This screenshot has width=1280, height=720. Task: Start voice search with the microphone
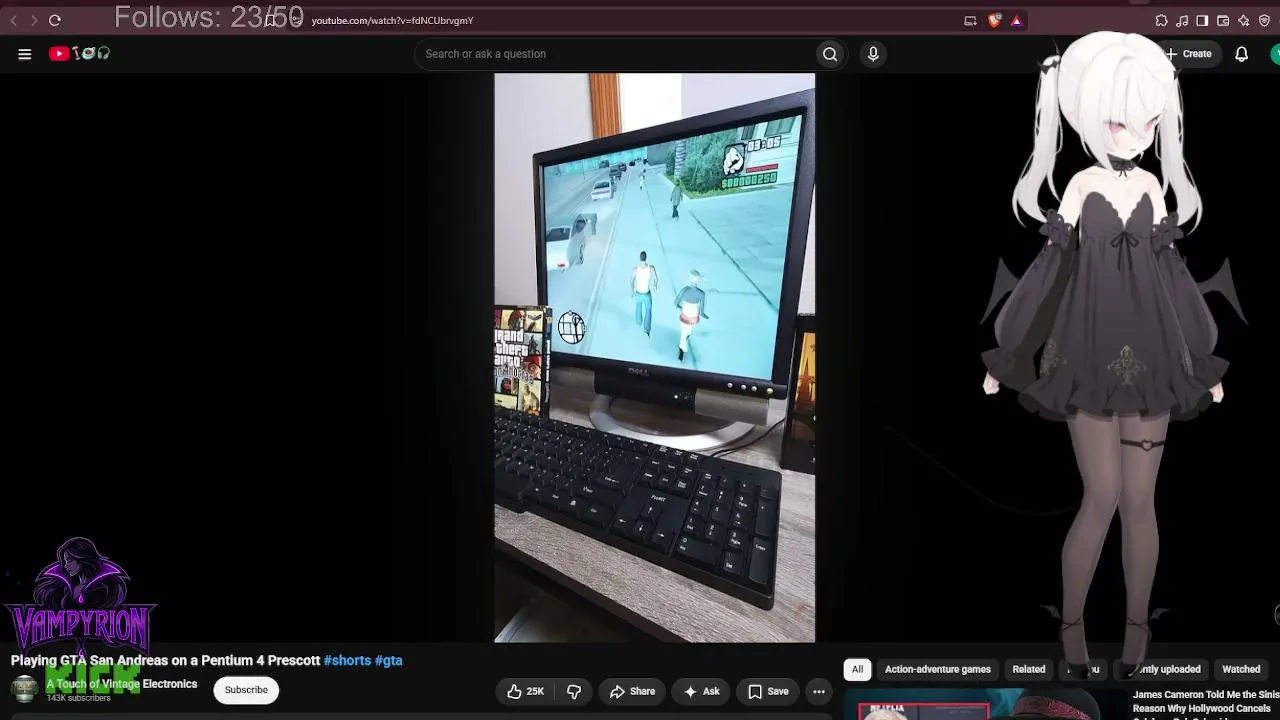(x=873, y=54)
